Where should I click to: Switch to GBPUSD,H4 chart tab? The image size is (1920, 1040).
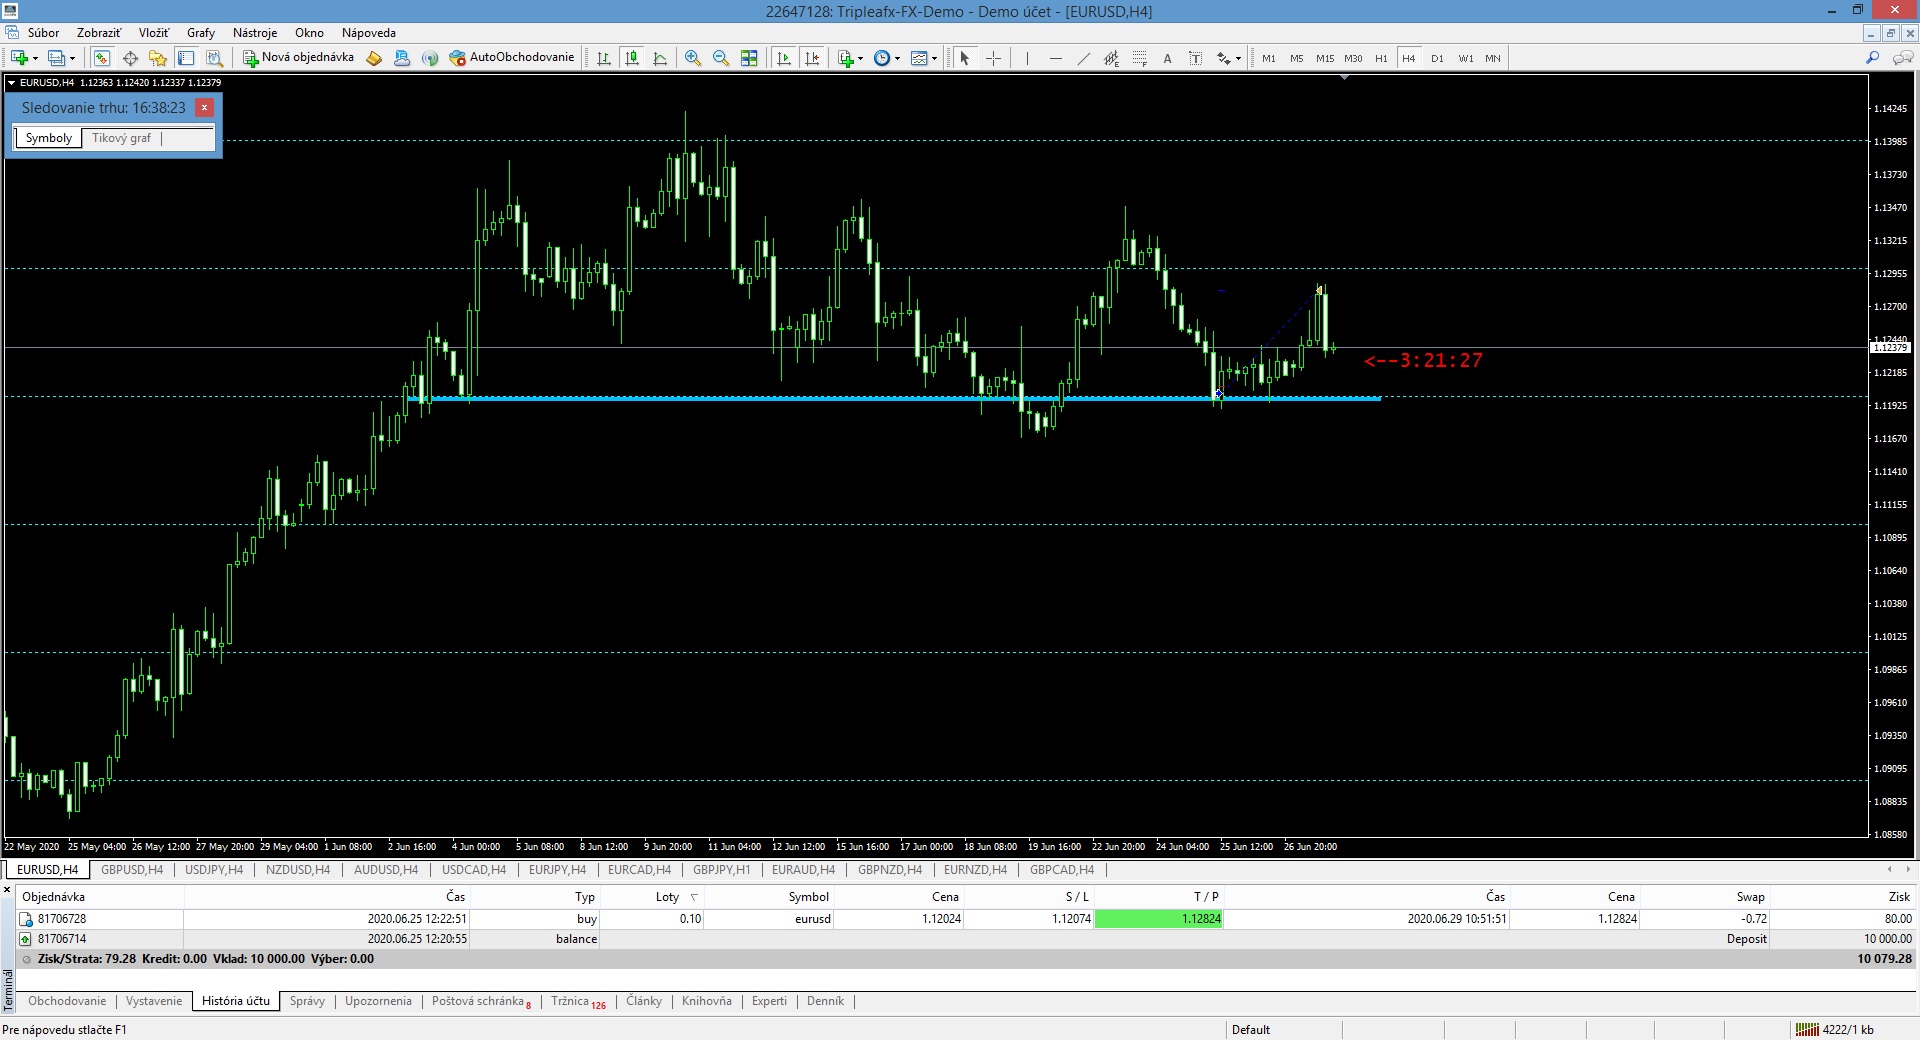pyautogui.click(x=132, y=870)
